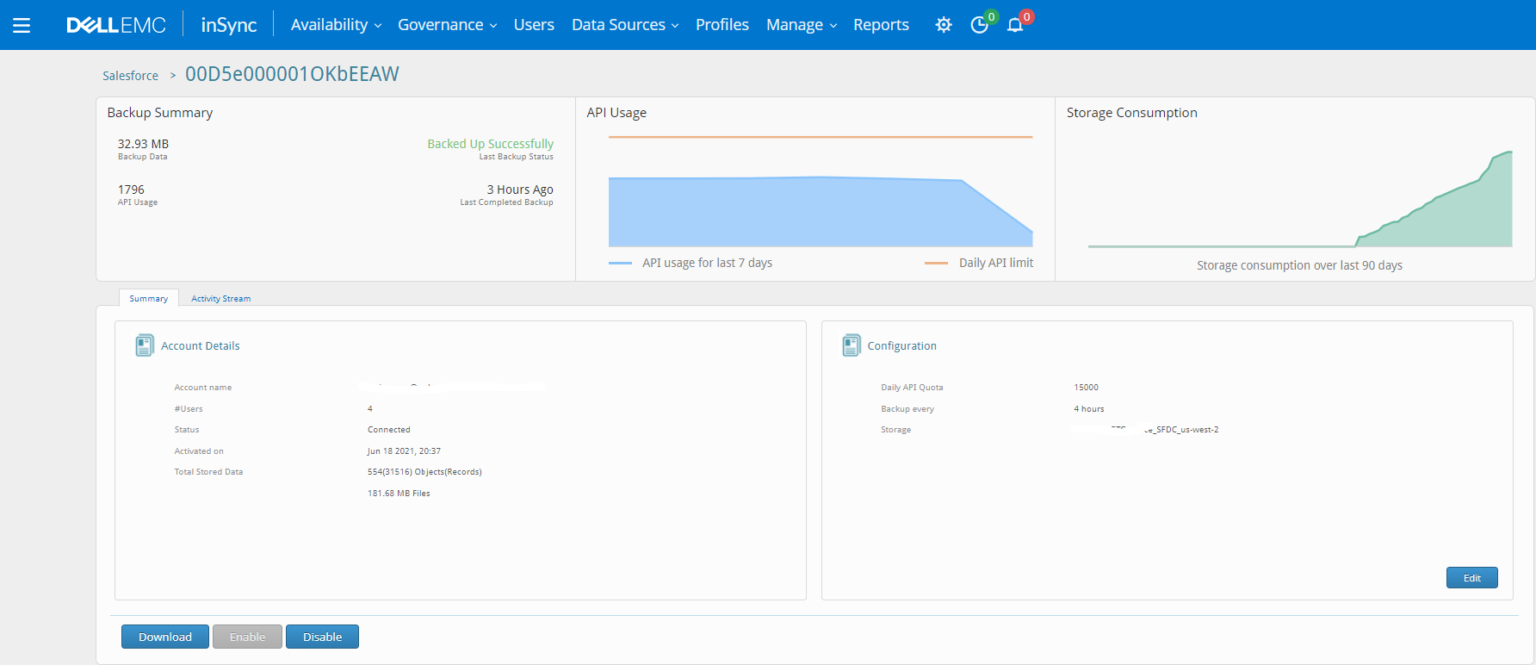1536x665 pixels.
Task: Click the Download button
Action: (165, 636)
